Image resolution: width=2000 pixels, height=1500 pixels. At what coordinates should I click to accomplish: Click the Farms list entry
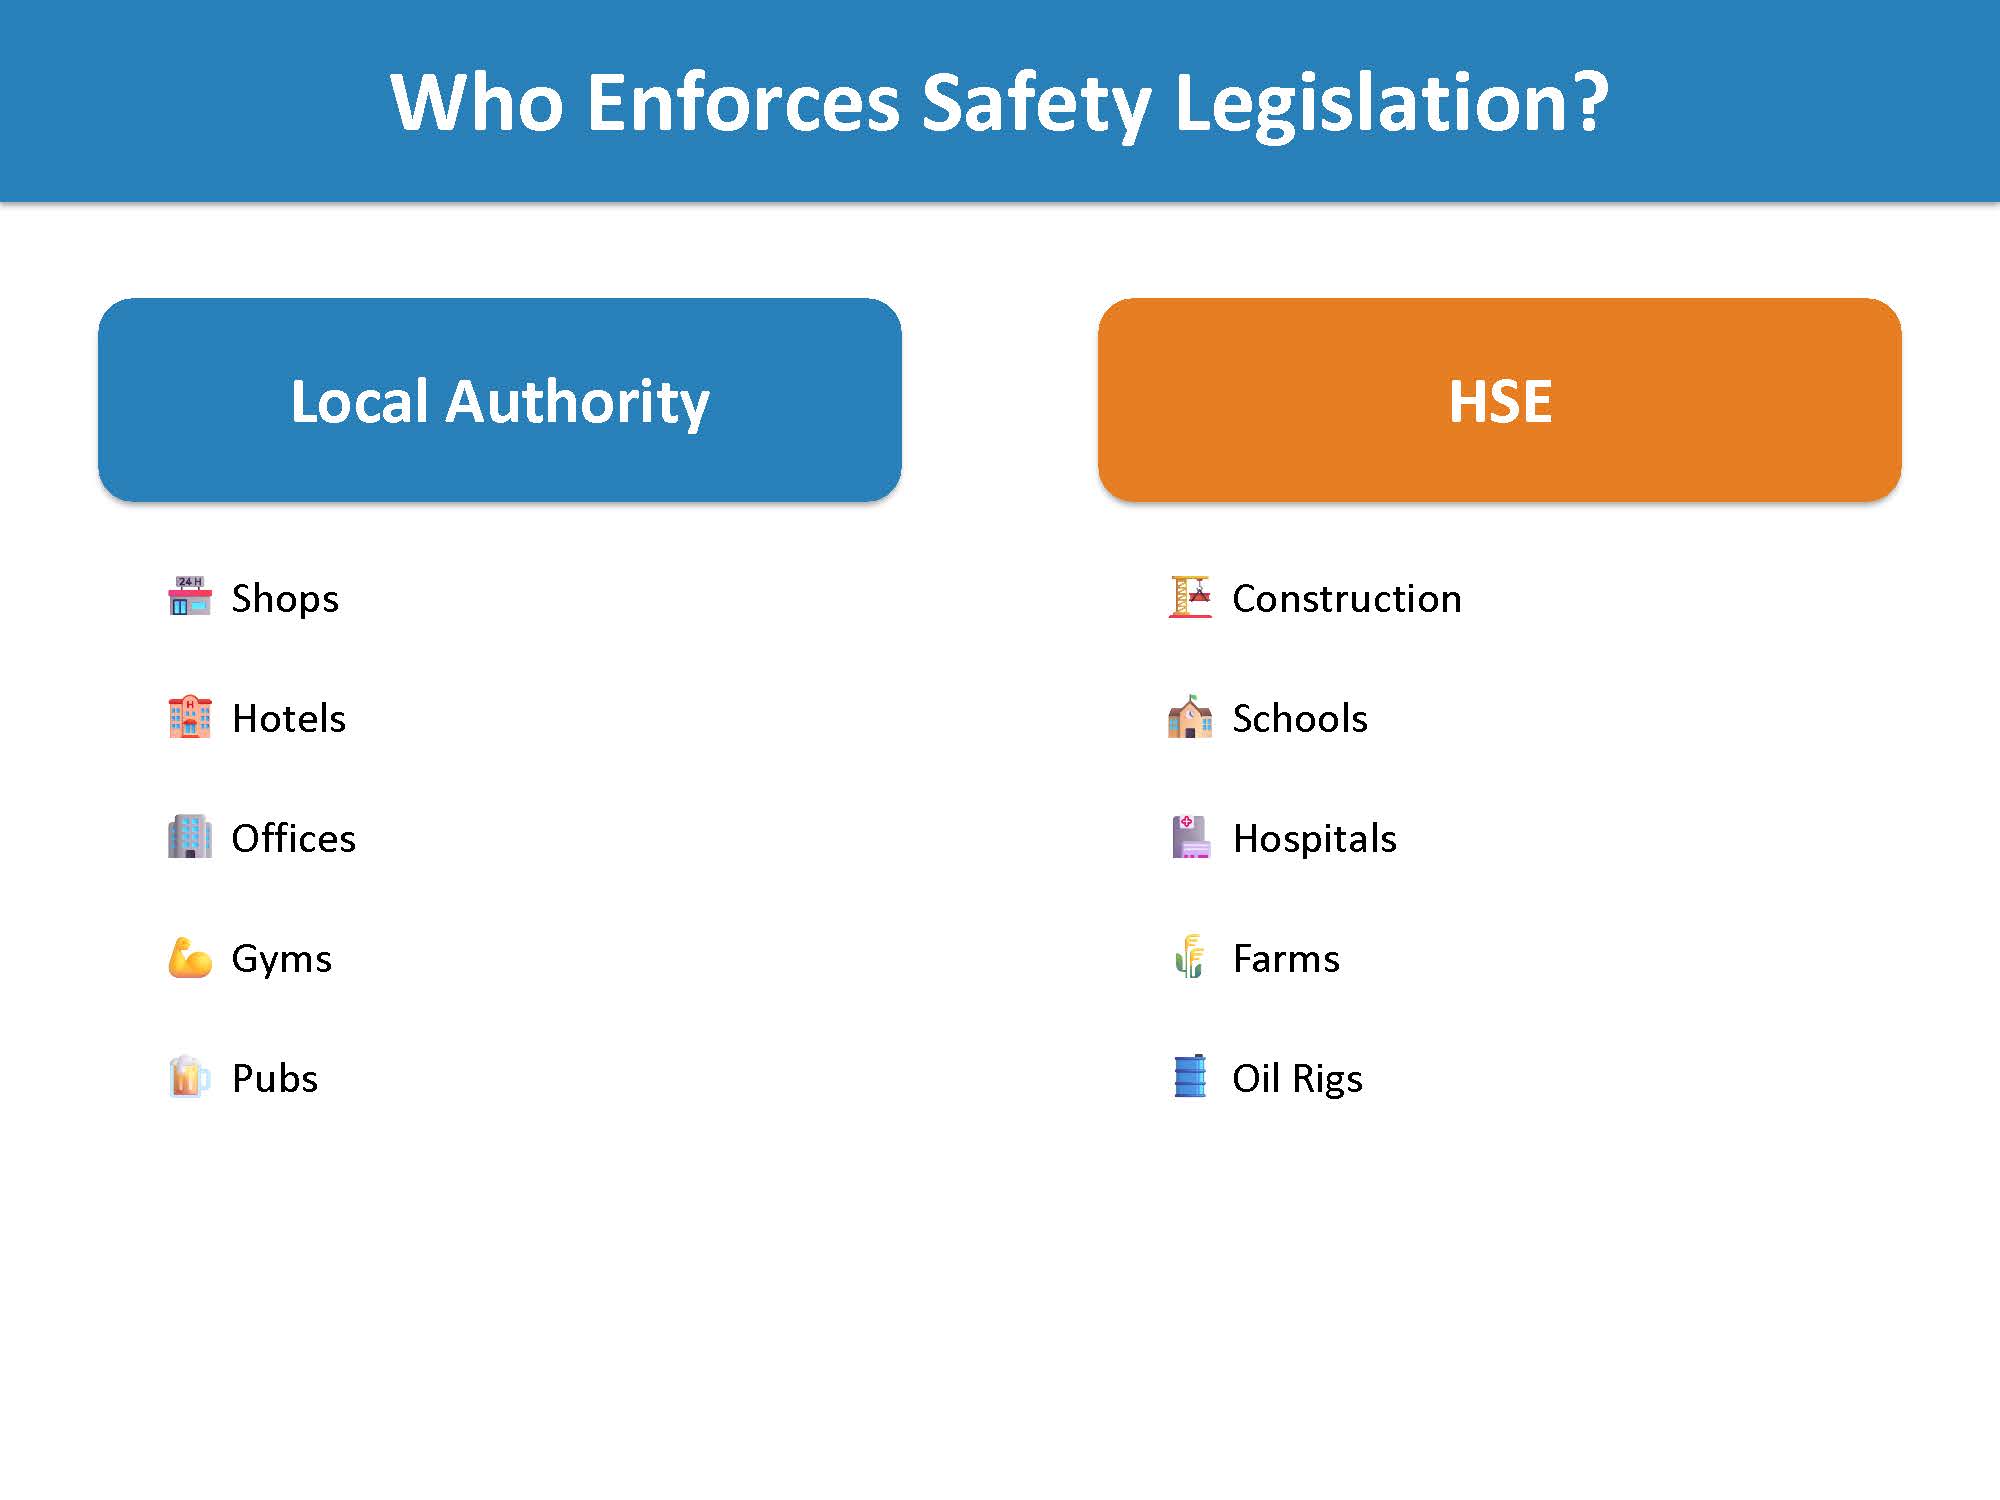pos(1286,958)
